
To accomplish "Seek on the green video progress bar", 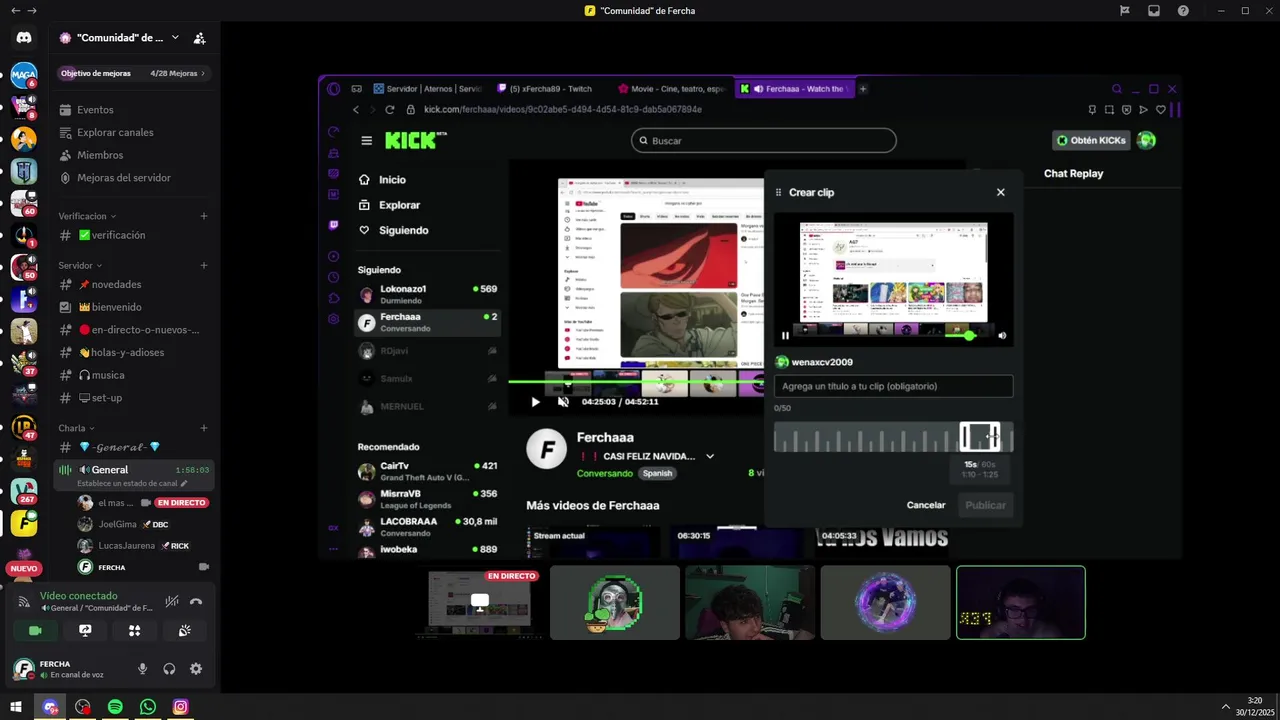I will click(x=636, y=381).
